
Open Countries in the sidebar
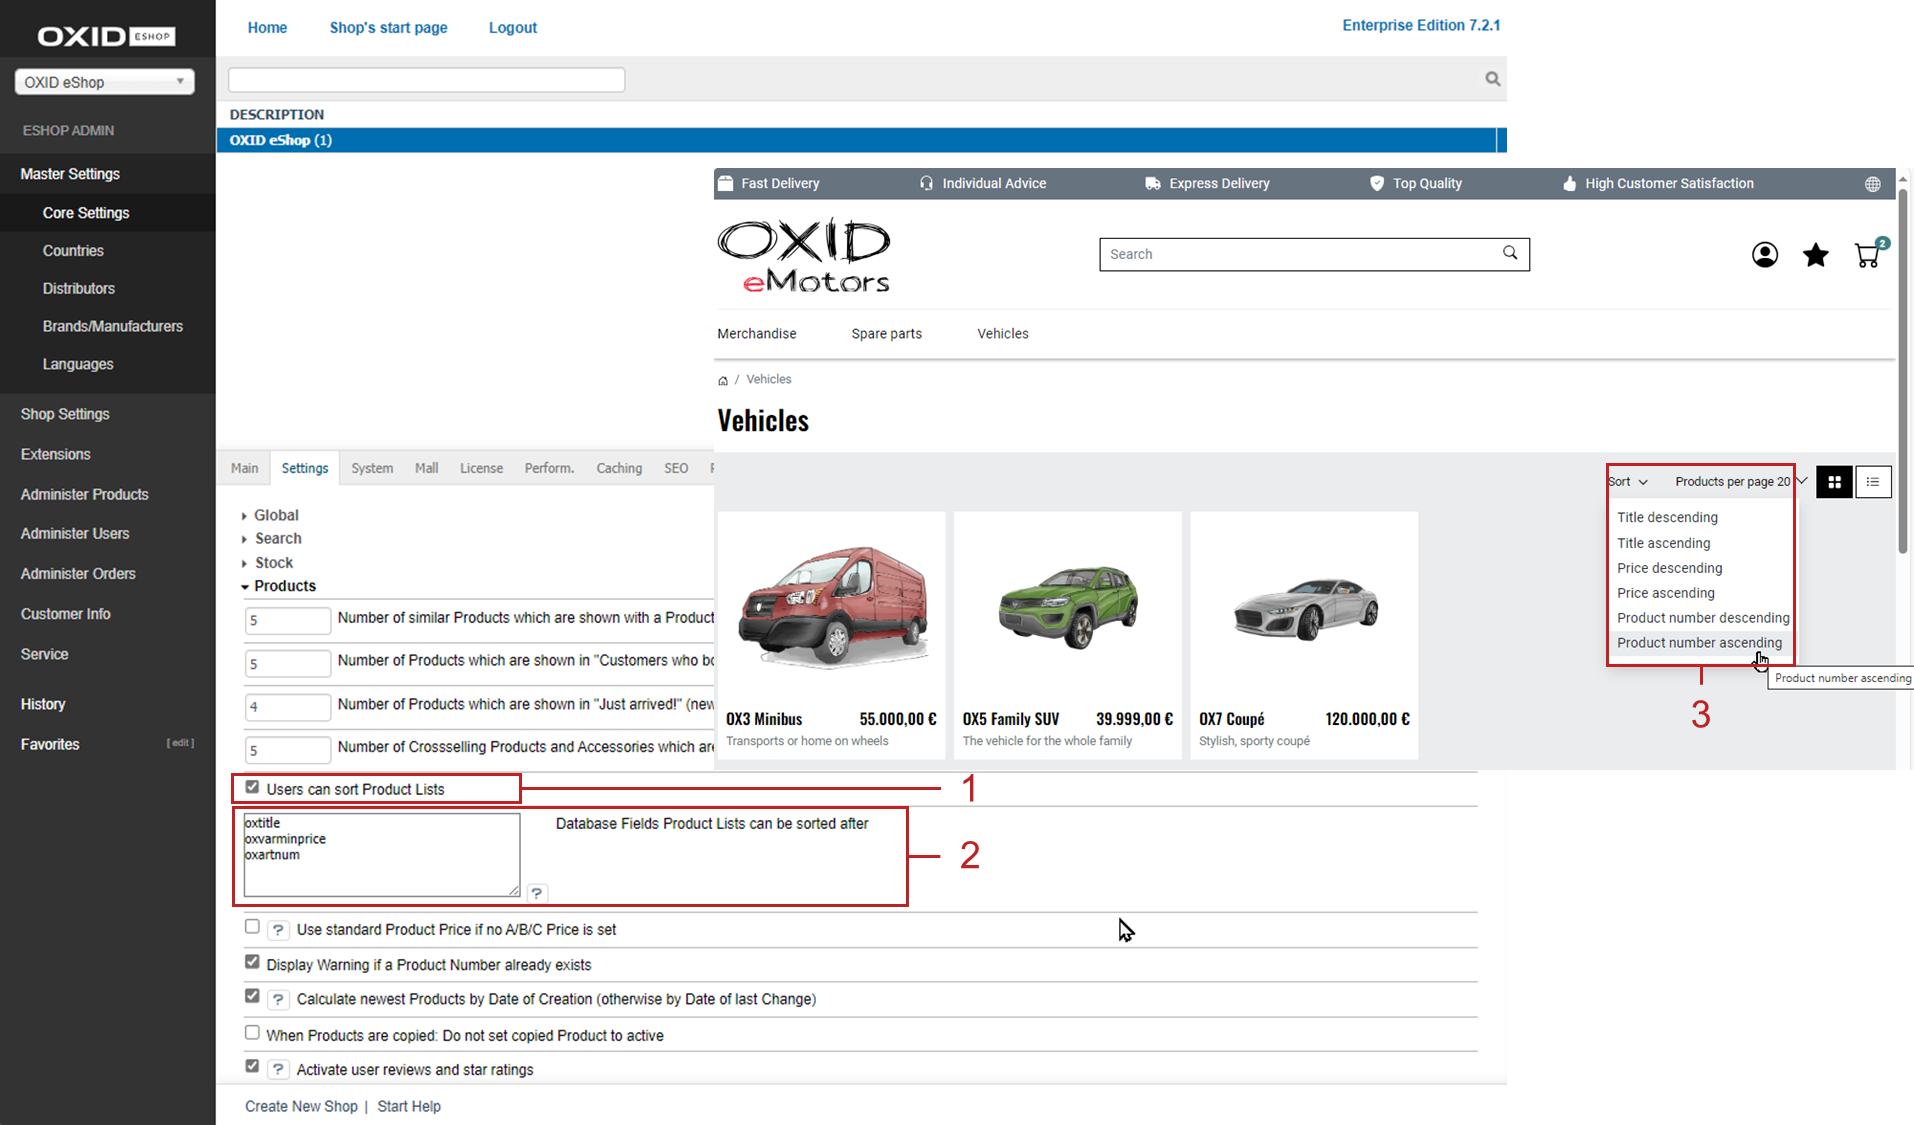pos(73,251)
